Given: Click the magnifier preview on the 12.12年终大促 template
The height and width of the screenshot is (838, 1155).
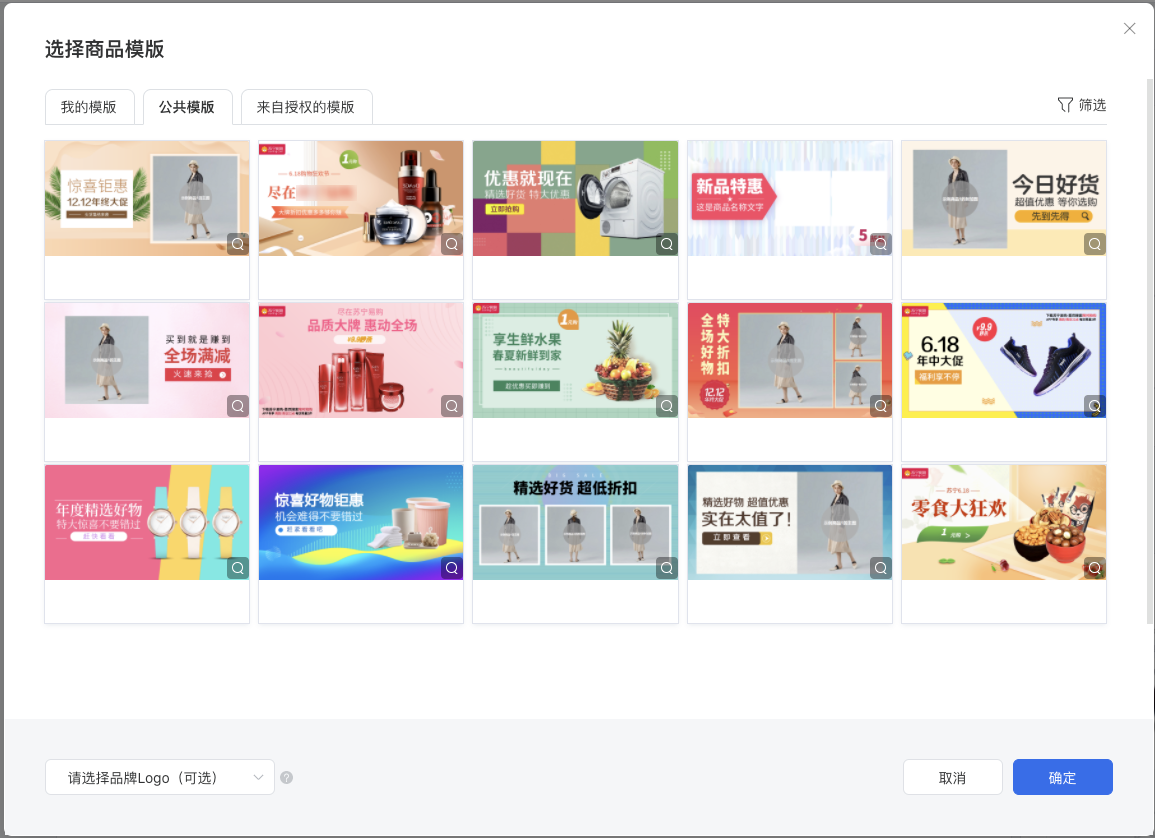Looking at the screenshot, I should point(237,243).
